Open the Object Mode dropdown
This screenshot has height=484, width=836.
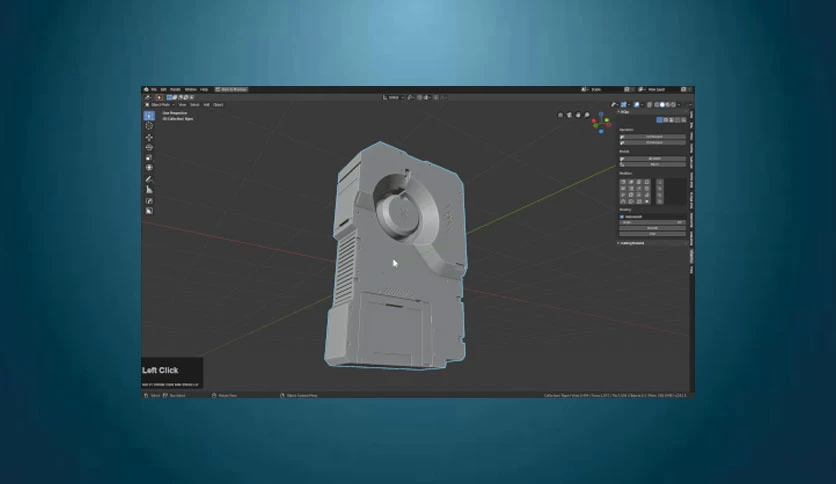click(160, 104)
